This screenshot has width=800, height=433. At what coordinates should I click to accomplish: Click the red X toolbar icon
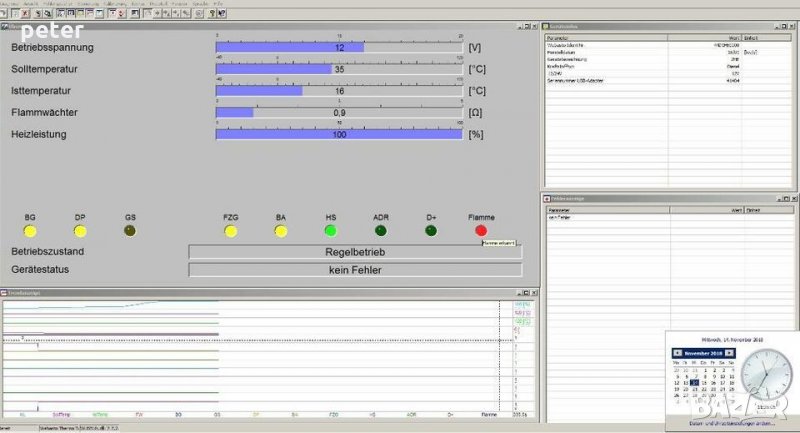(26, 14)
